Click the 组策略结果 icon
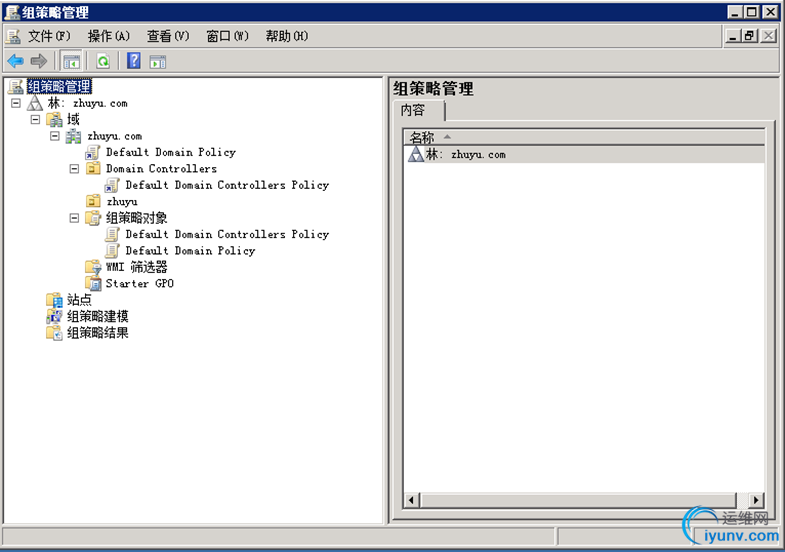The width and height of the screenshot is (785, 552). coord(54,333)
